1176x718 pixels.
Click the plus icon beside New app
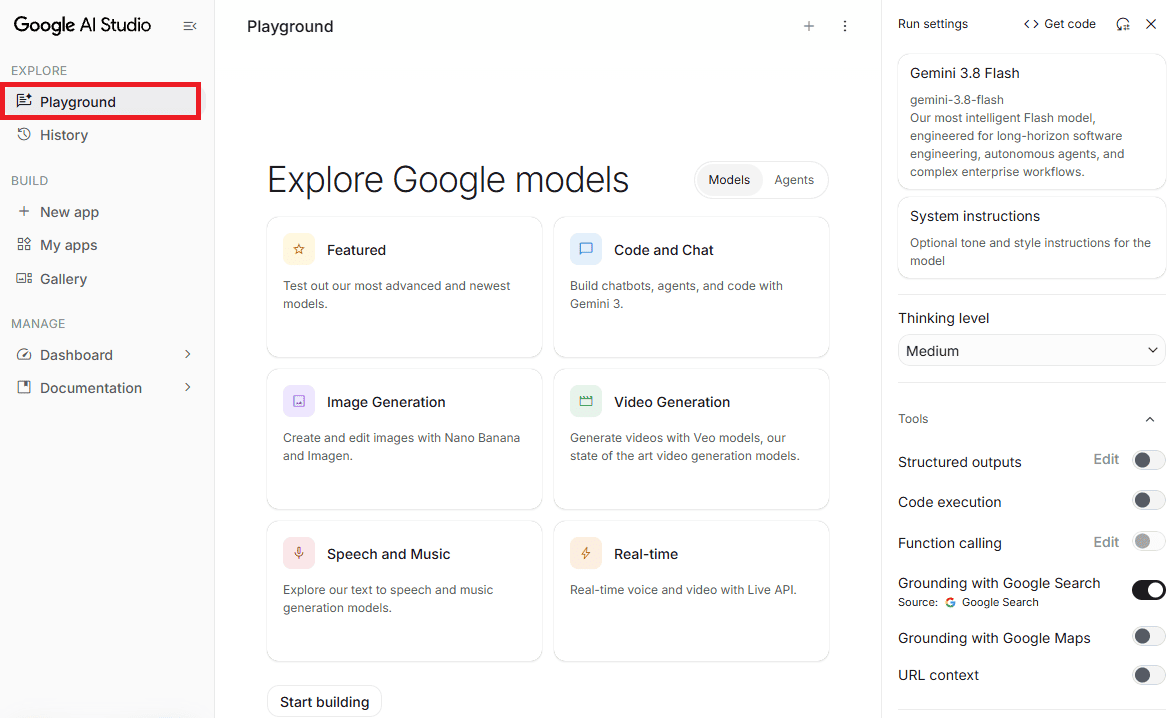[x=24, y=212]
